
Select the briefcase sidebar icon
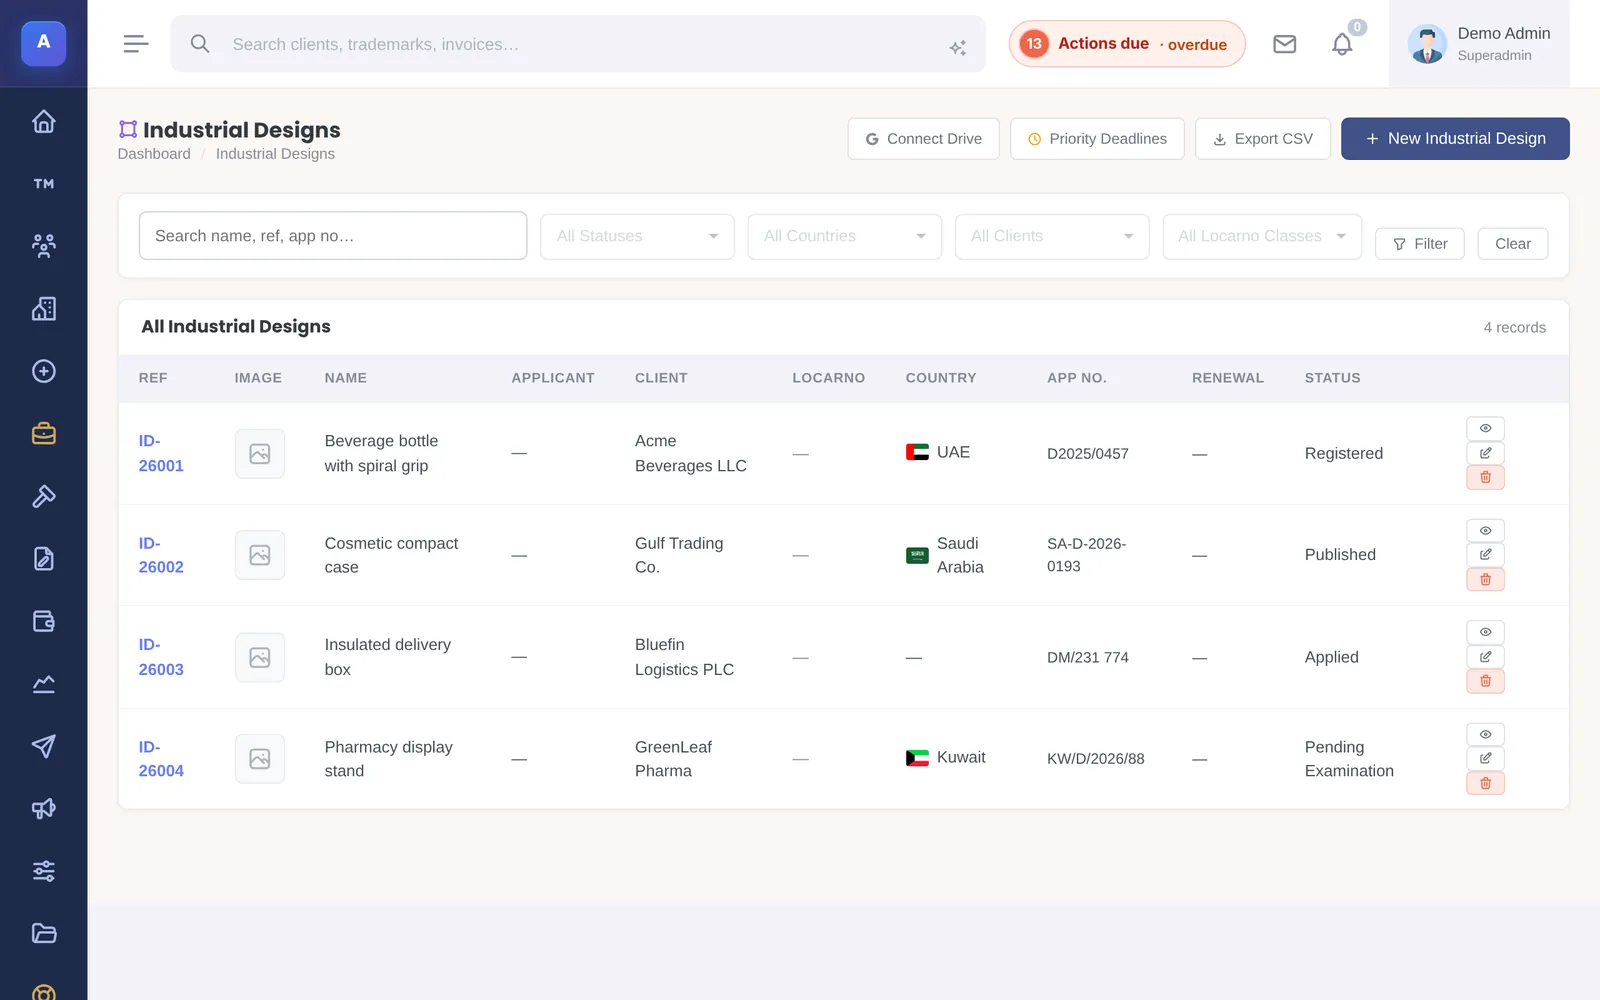tap(43, 434)
